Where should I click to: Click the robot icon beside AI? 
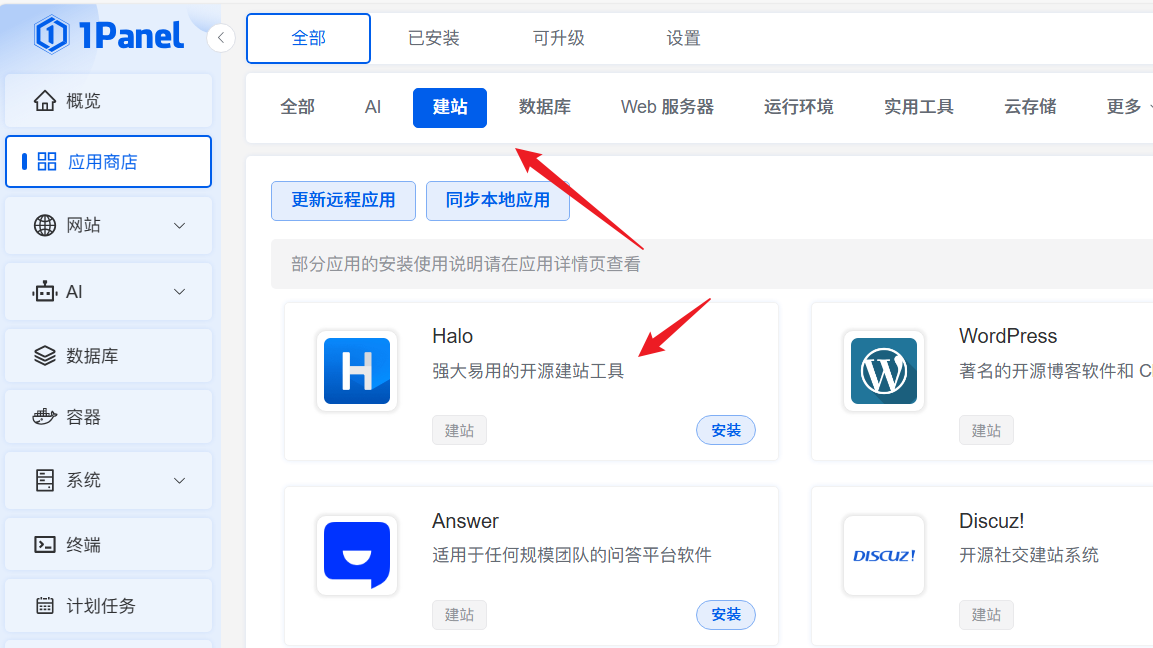45,292
